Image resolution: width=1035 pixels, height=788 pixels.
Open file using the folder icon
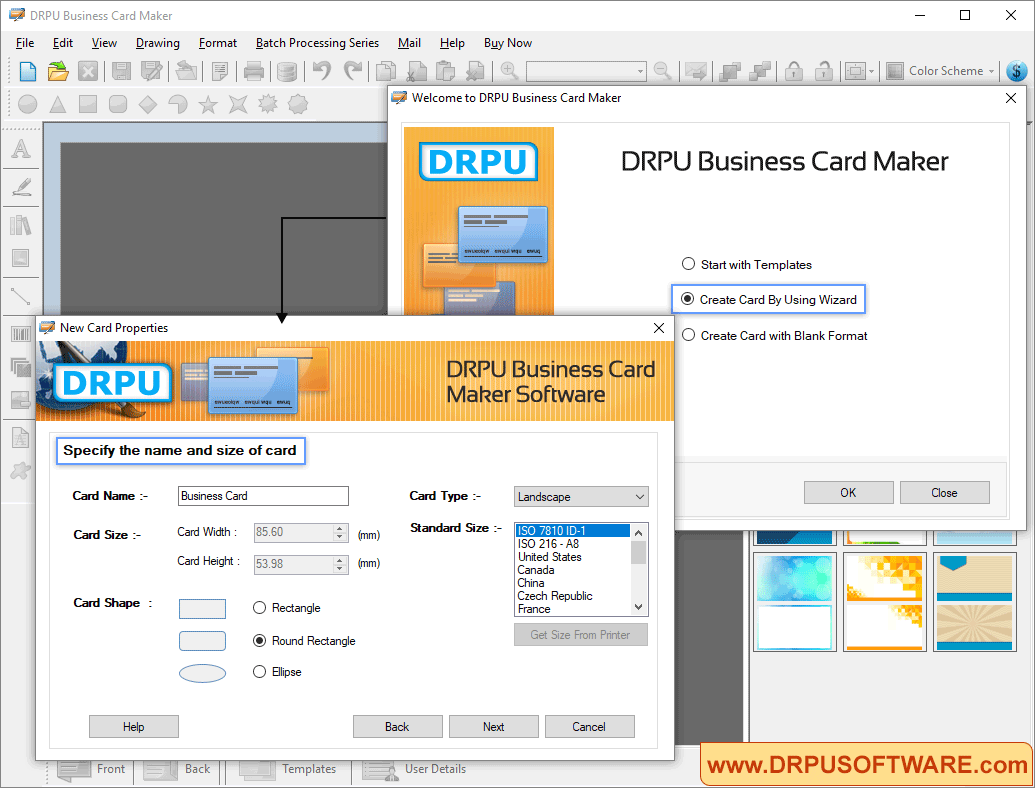[58, 71]
